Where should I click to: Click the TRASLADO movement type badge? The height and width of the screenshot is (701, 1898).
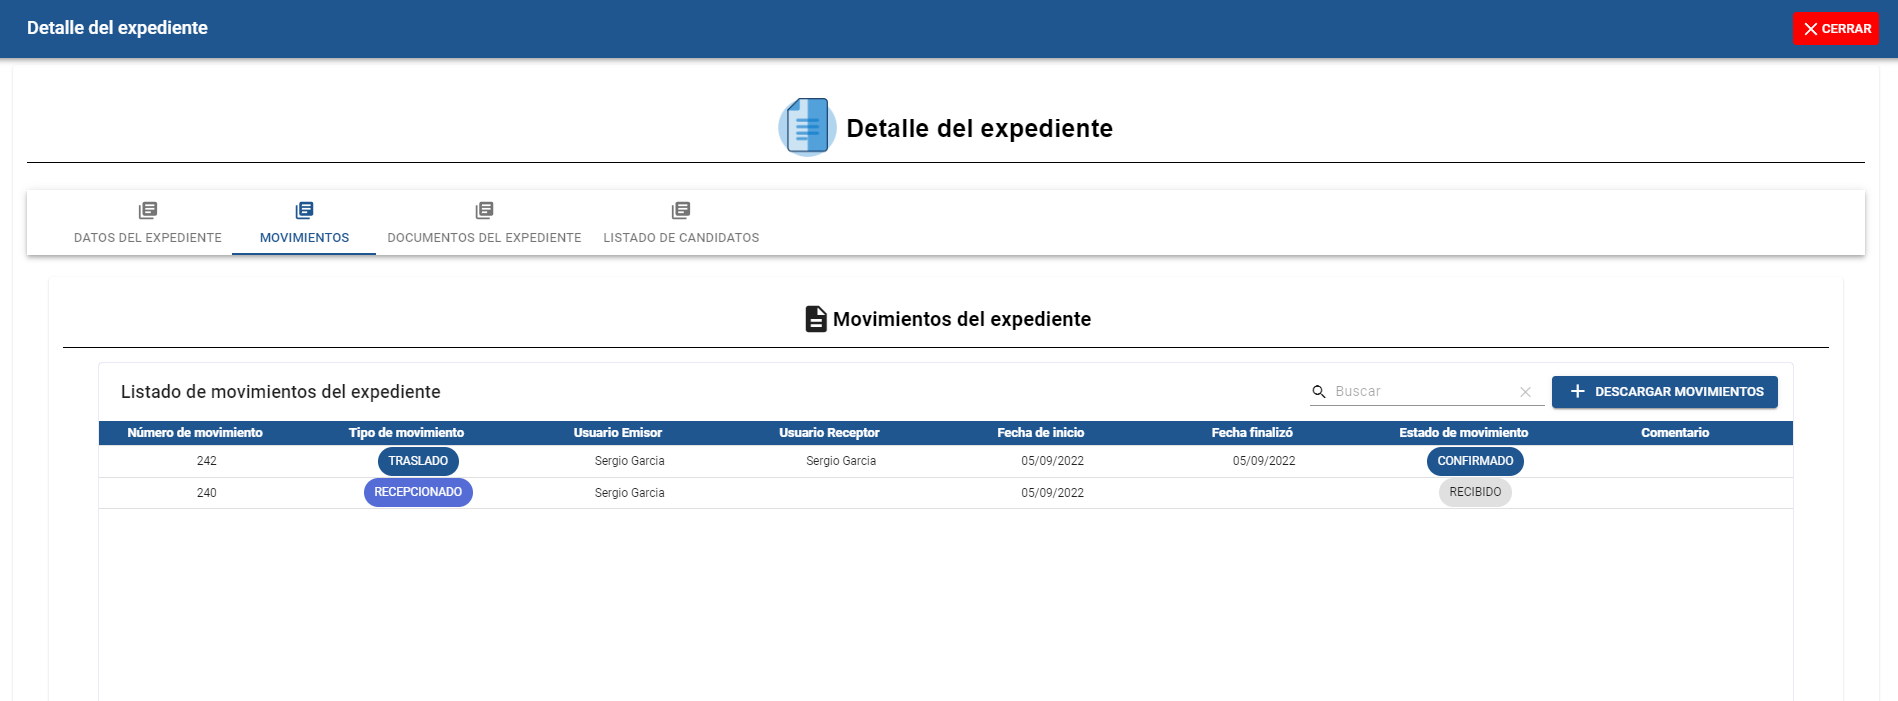(x=418, y=461)
